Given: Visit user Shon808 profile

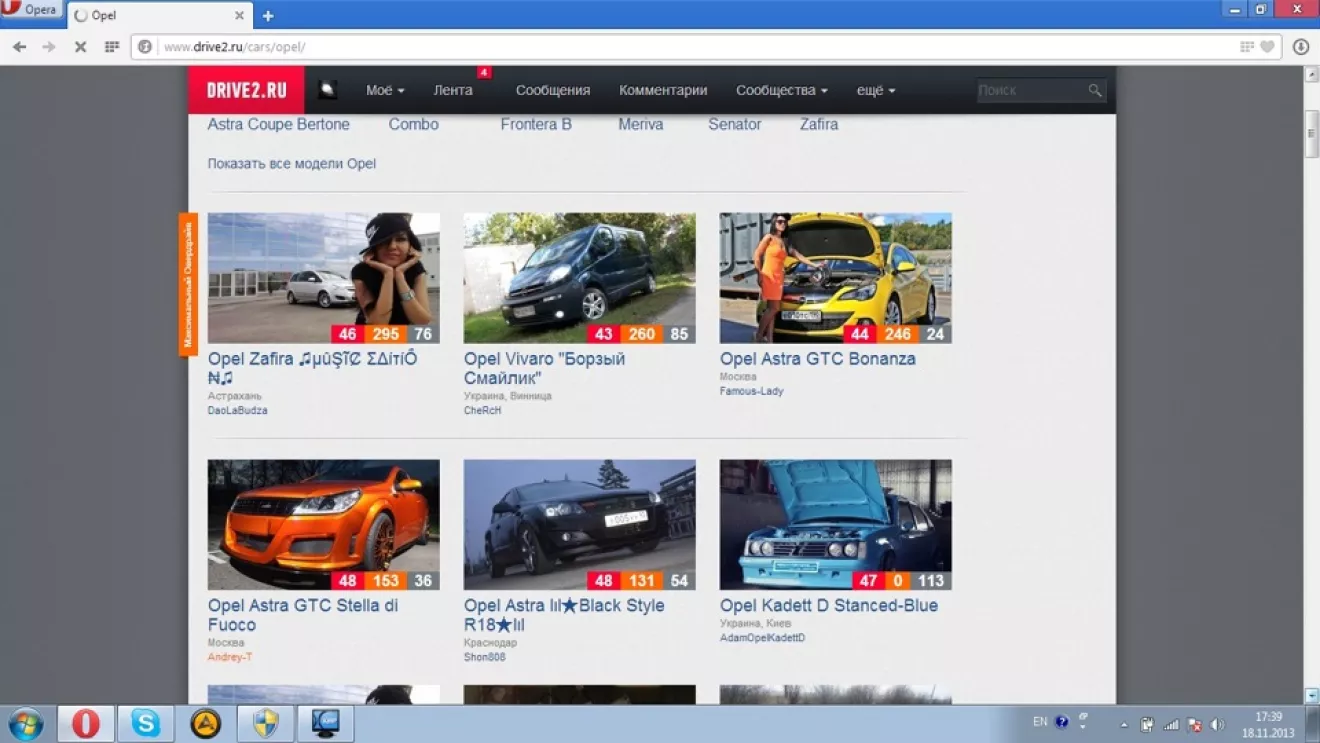Looking at the screenshot, I should click(x=485, y=658).
